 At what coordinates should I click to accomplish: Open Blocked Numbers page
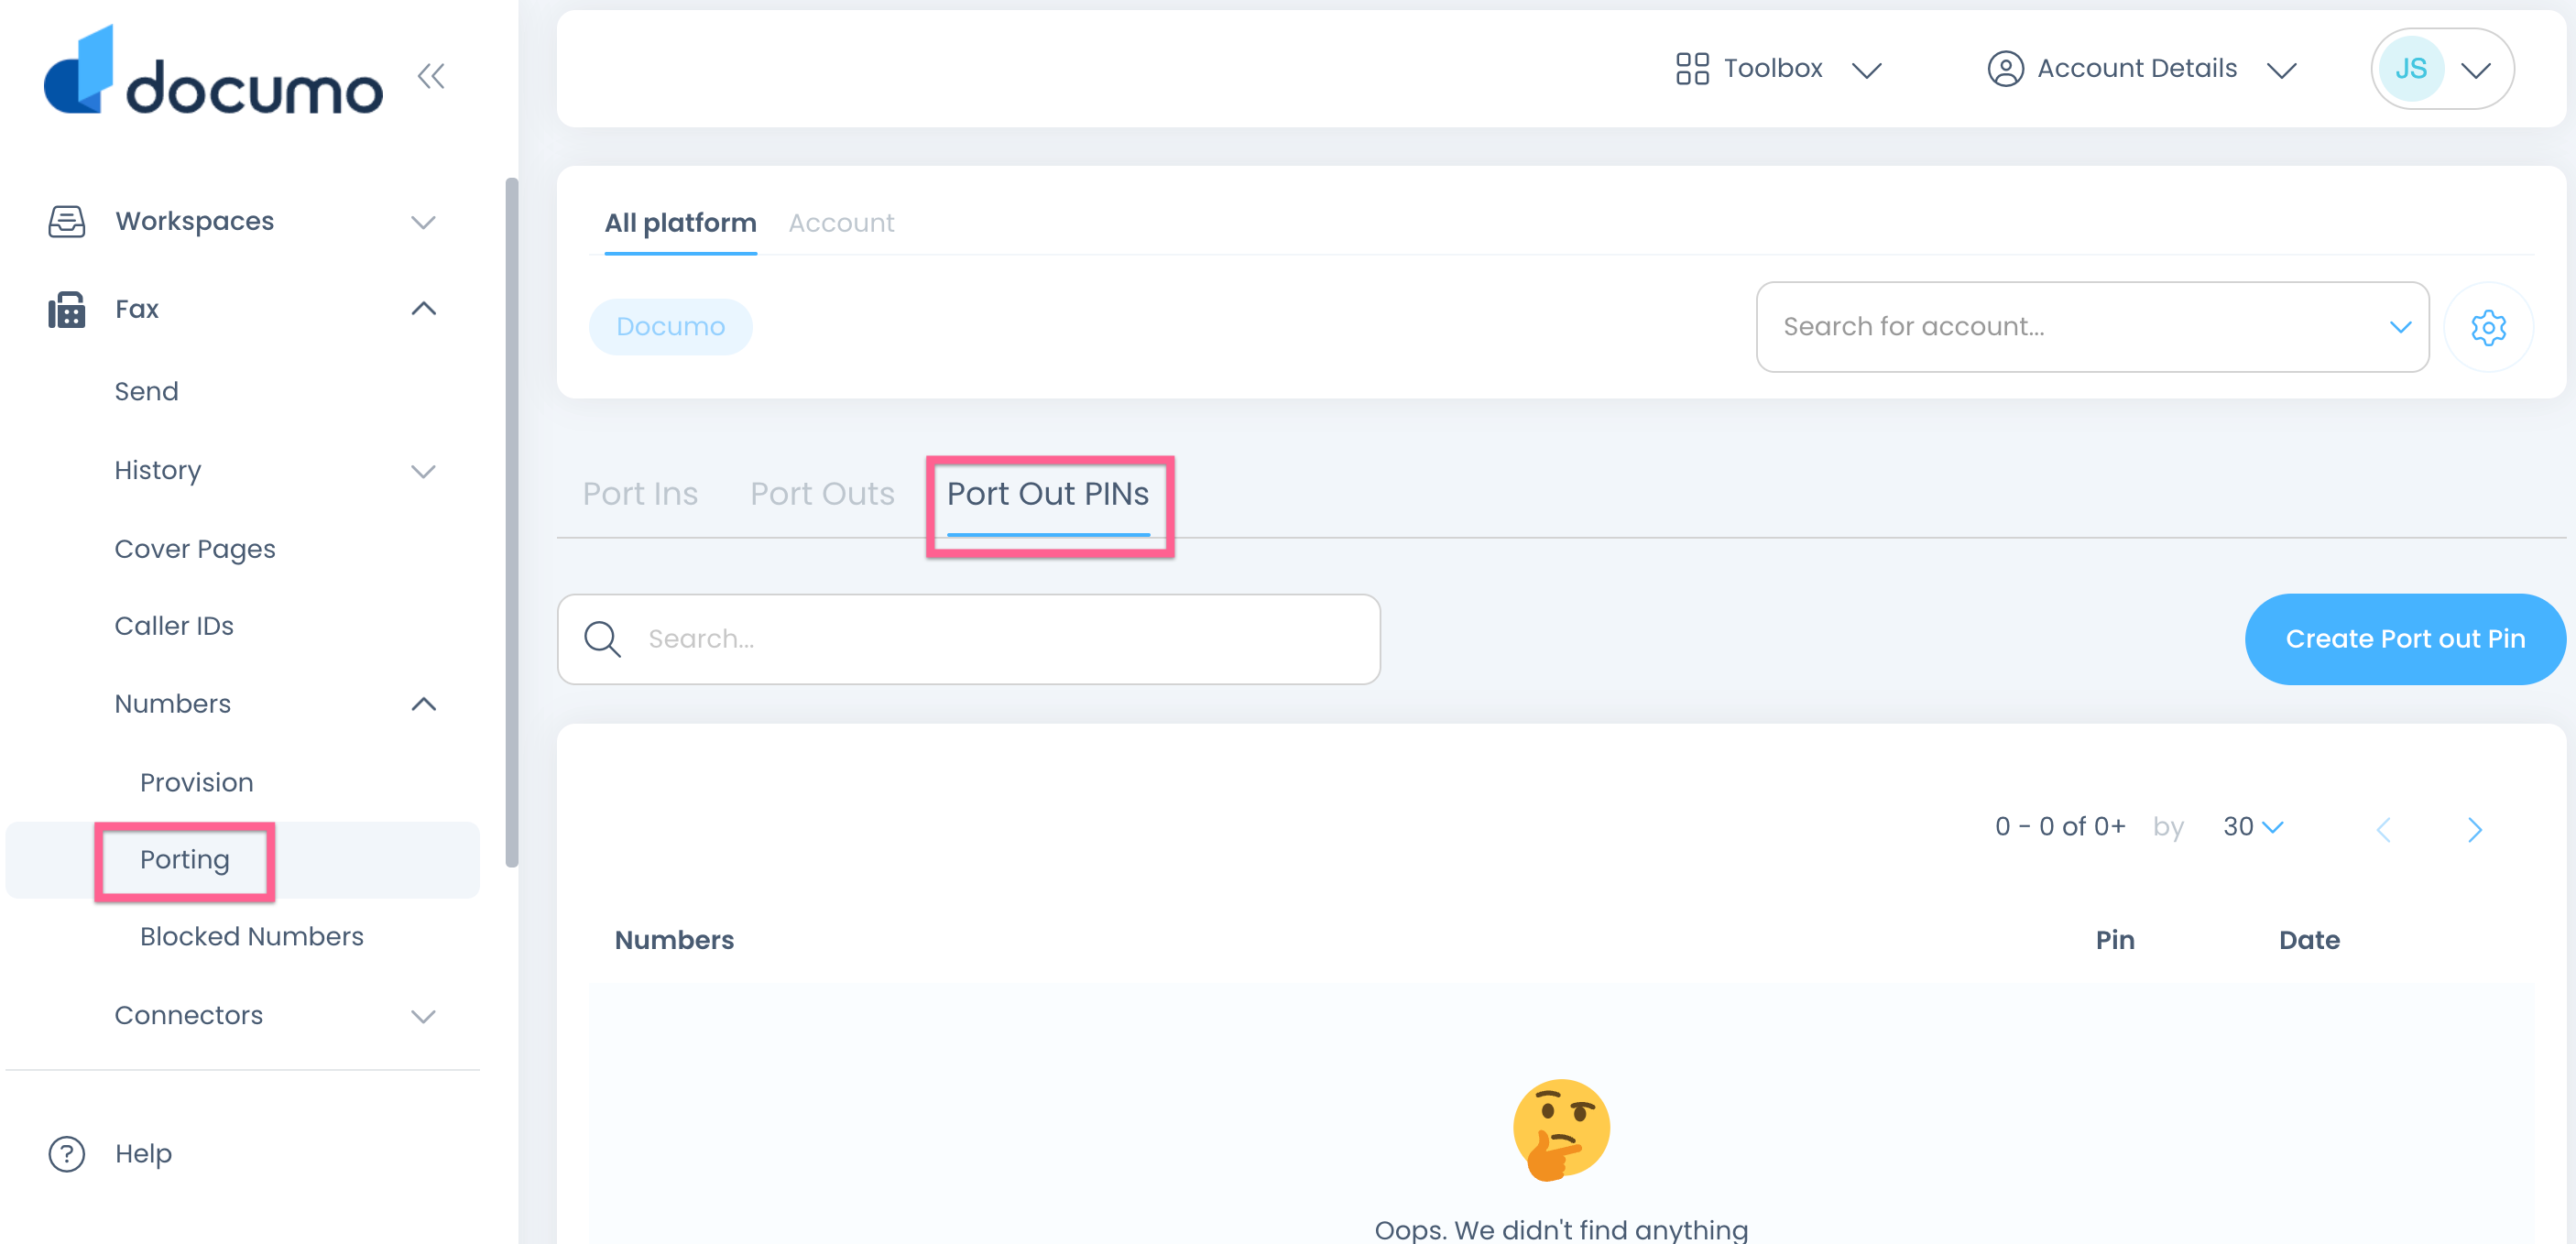251,936
